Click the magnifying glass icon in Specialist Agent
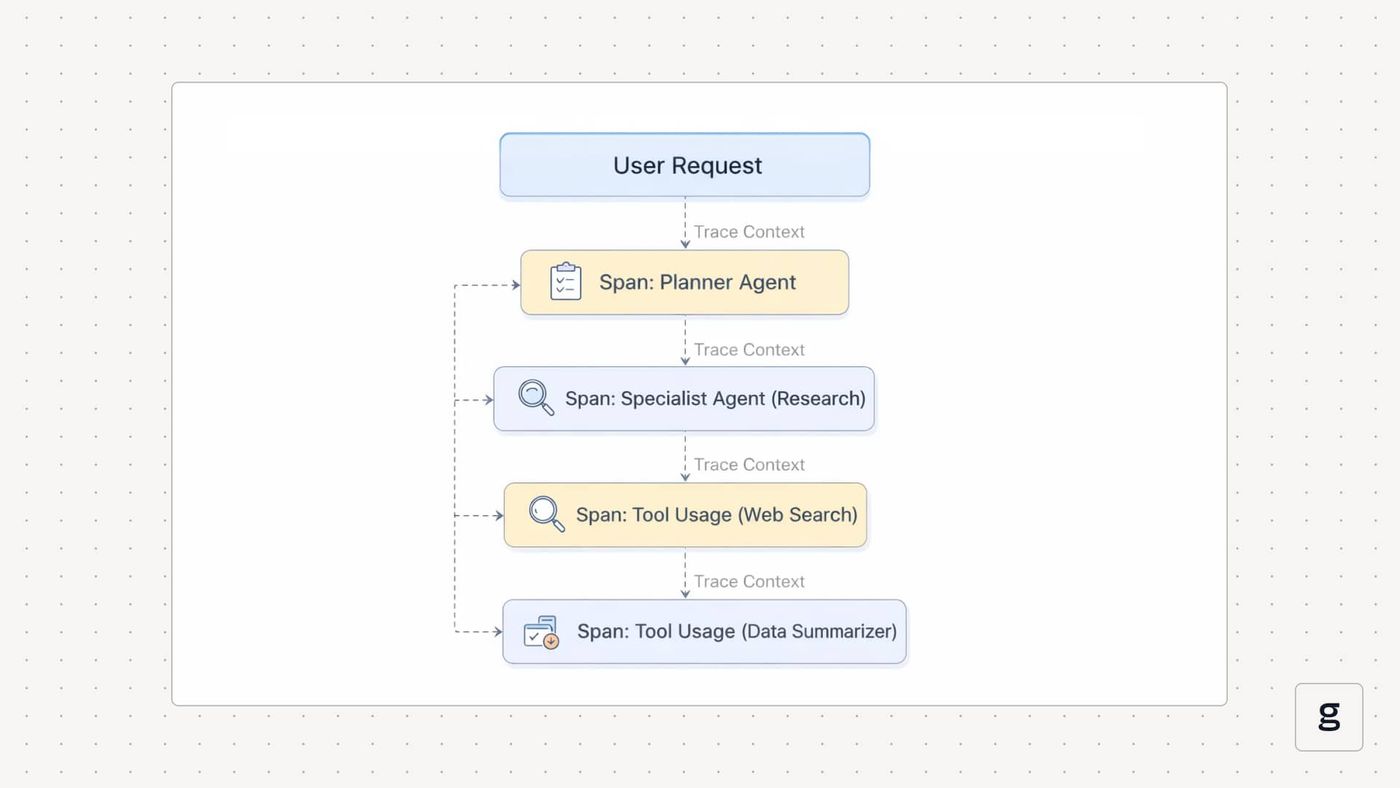 536,397
